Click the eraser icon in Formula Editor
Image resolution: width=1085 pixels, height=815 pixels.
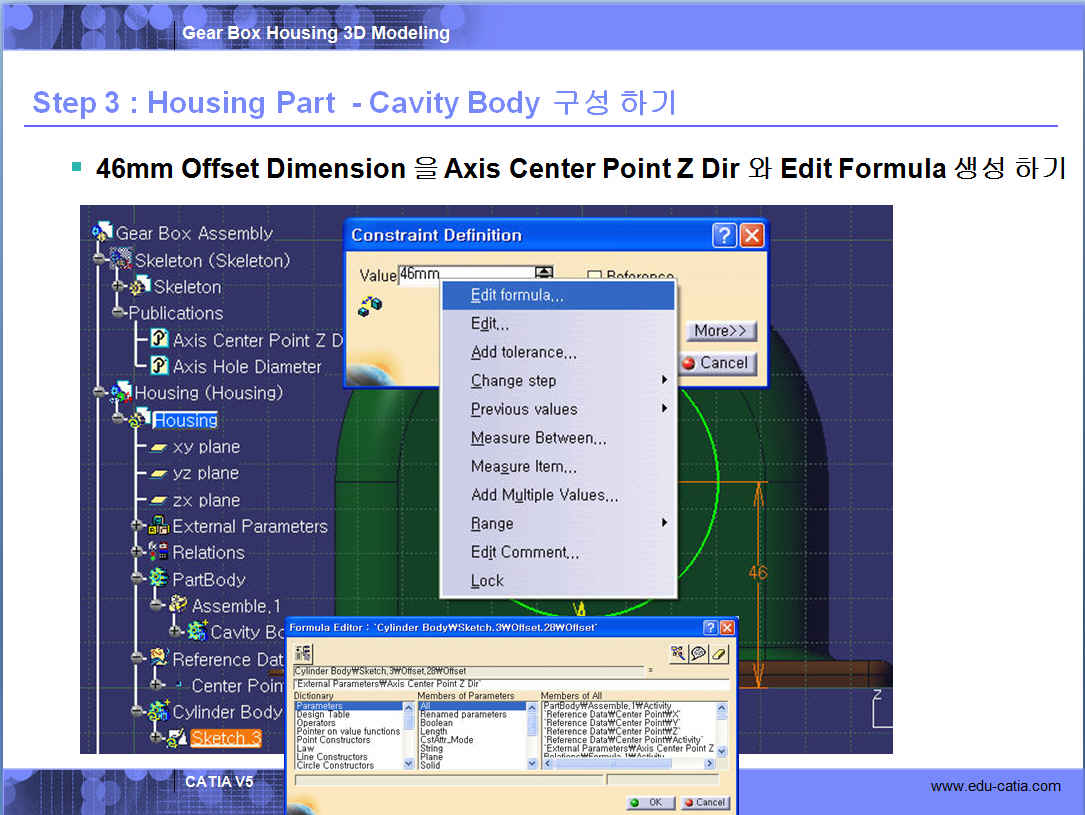720,653
